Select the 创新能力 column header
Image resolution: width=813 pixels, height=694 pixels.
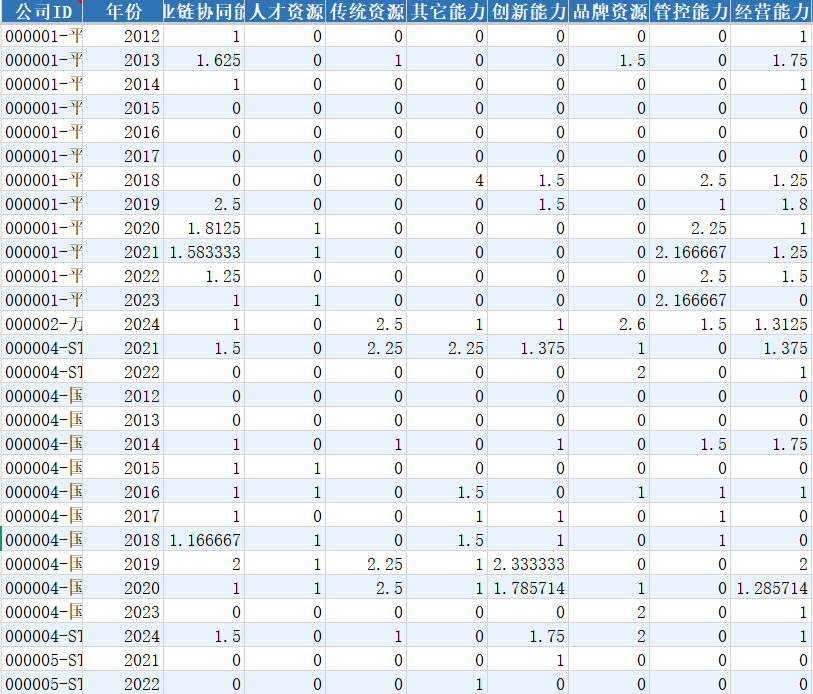(x=528, y=12)
